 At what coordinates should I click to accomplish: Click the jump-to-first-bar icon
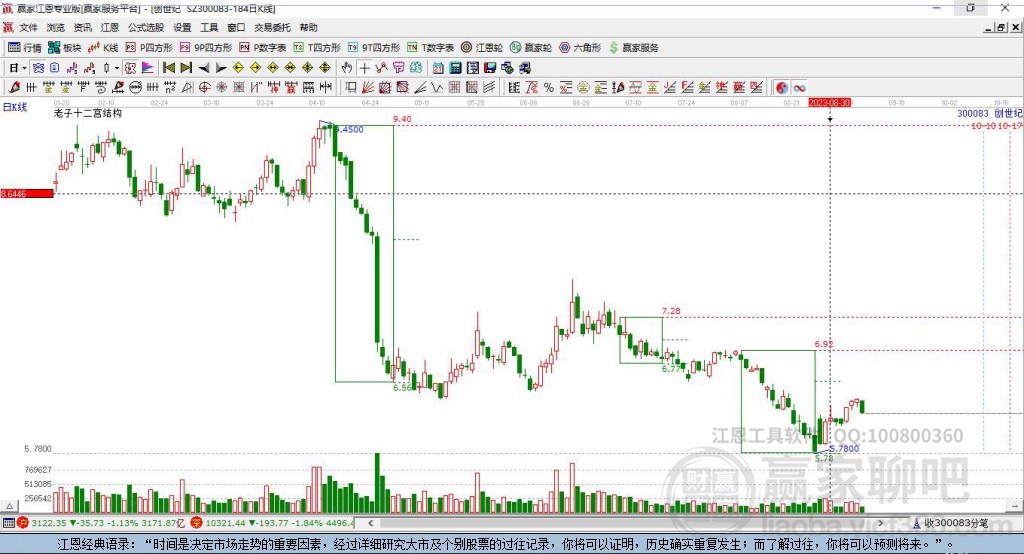(168, 68)
